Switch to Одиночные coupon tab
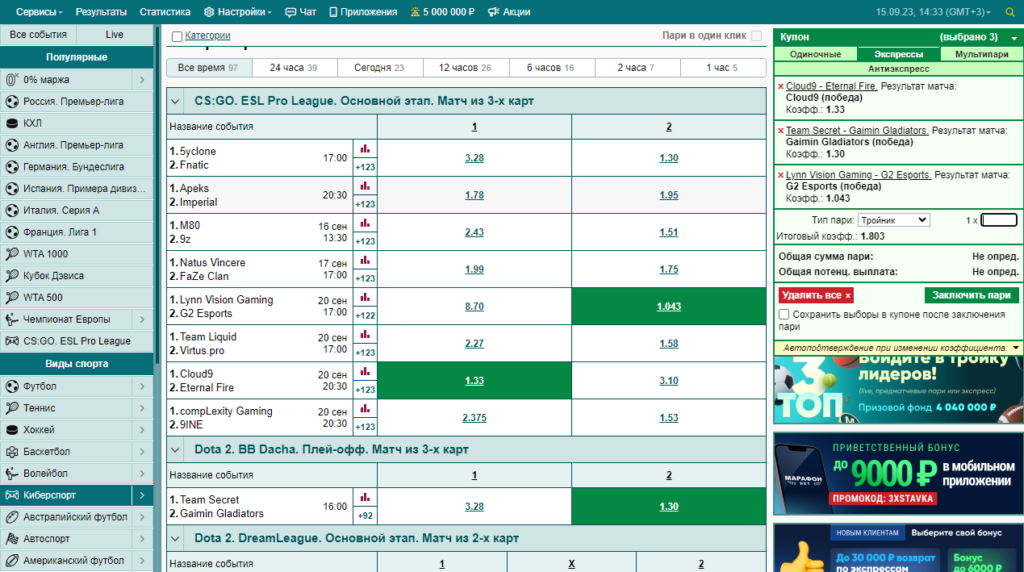The width and height of the screenshot is (1024, 572). coord(815,54)
